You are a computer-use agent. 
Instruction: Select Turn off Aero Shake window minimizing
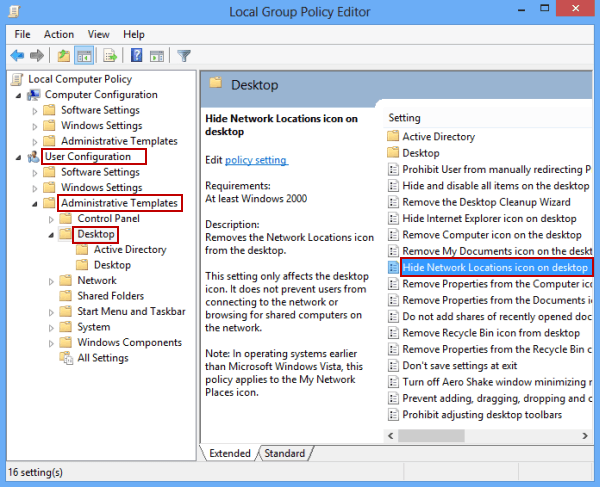(x=496, y=382)
